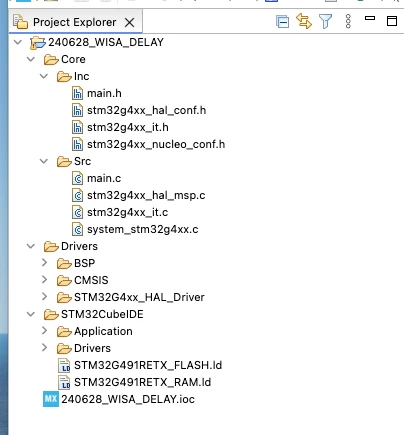Viewport: 404px width, 435px height.
Task: Toggle Link with Editor arrows icon
Action: [x=304, y=21]
